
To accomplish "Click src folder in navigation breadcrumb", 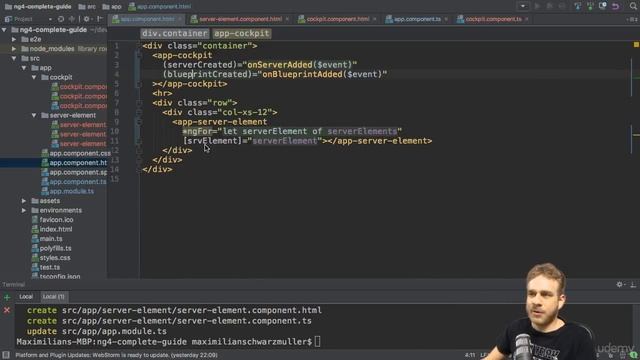I will click(87, 7).
